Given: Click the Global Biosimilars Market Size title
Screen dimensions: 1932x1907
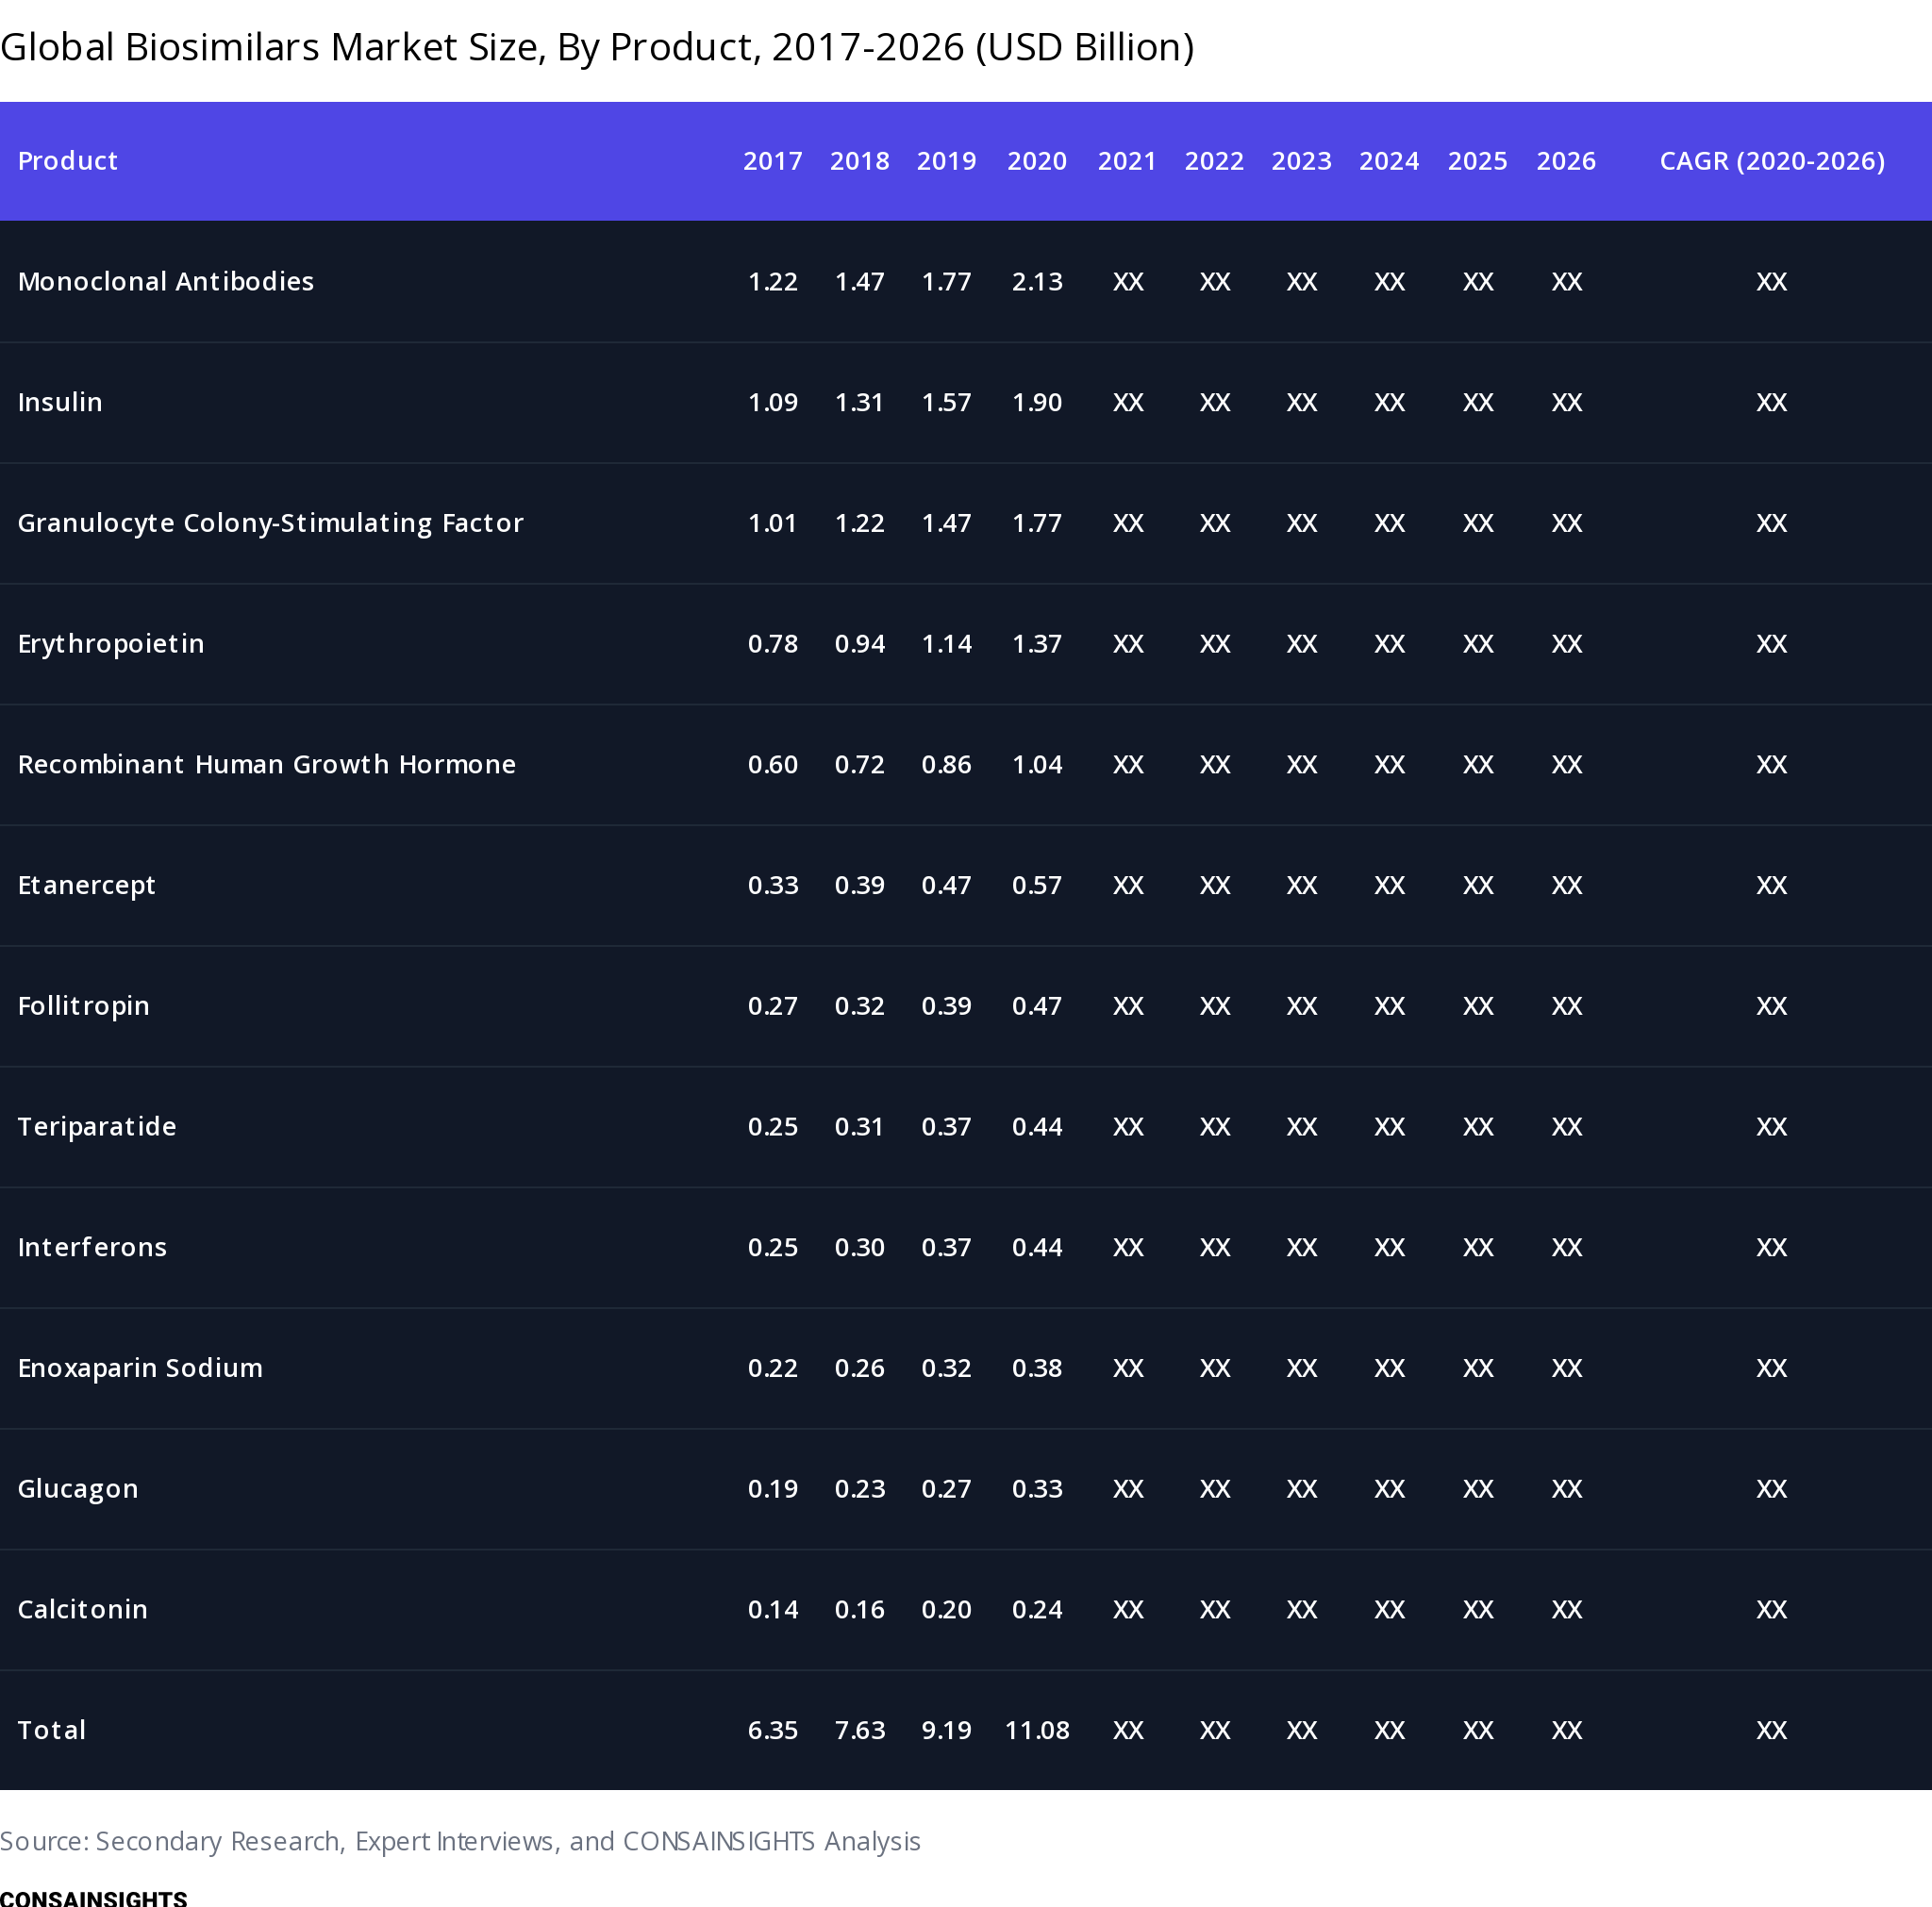Looking at the screenshot, I should coord(597,47).
